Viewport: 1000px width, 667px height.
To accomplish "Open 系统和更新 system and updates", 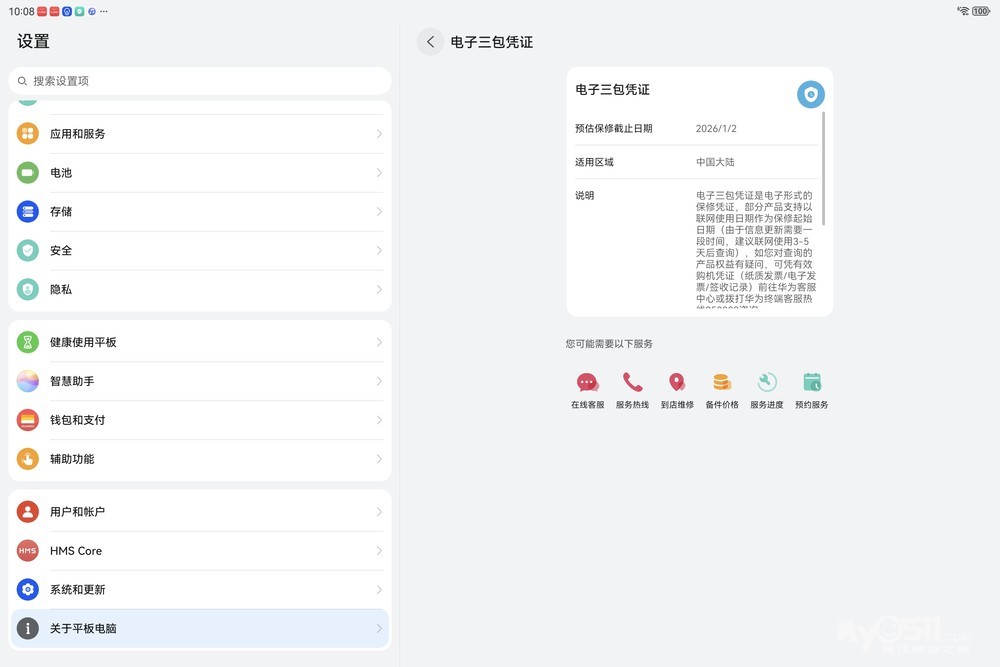I will pos(200,590).
